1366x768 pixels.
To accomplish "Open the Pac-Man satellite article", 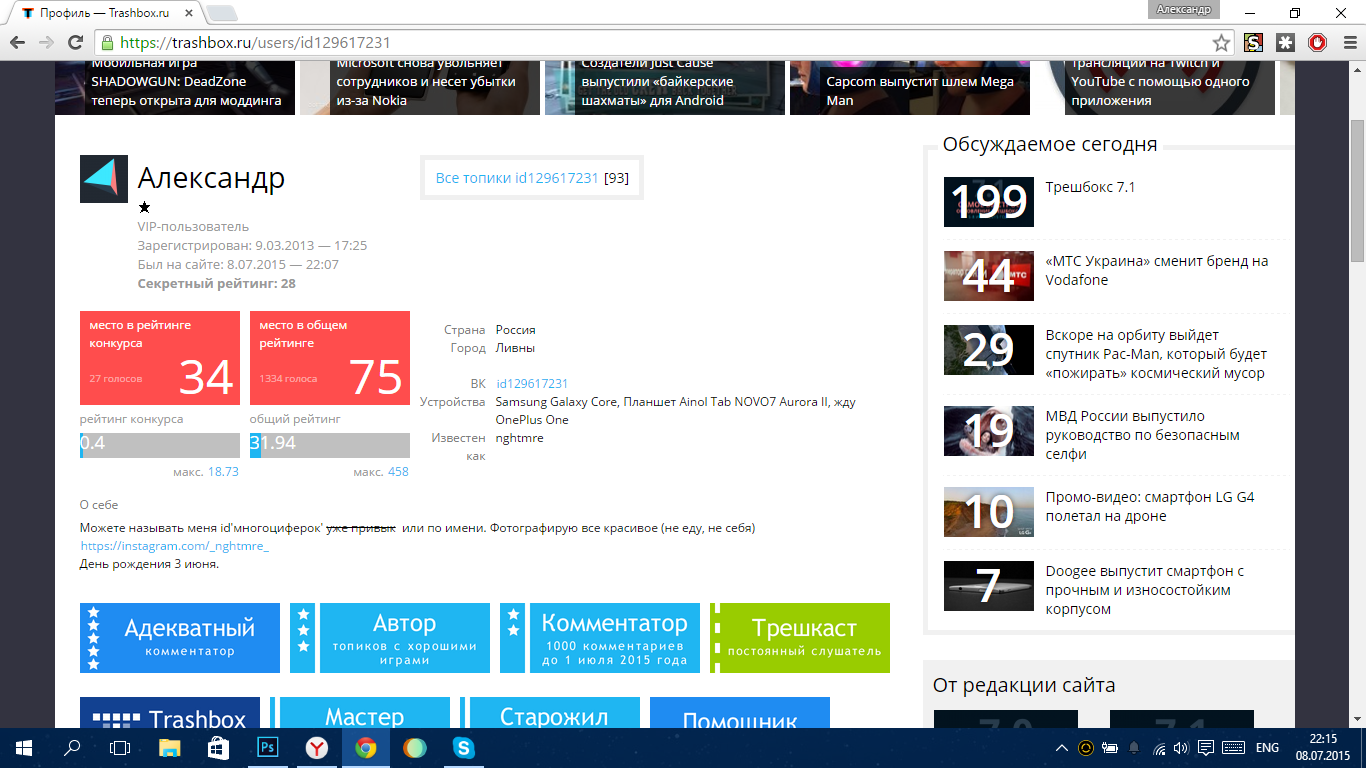I will pyautogui.click(x=1157, y=354).
